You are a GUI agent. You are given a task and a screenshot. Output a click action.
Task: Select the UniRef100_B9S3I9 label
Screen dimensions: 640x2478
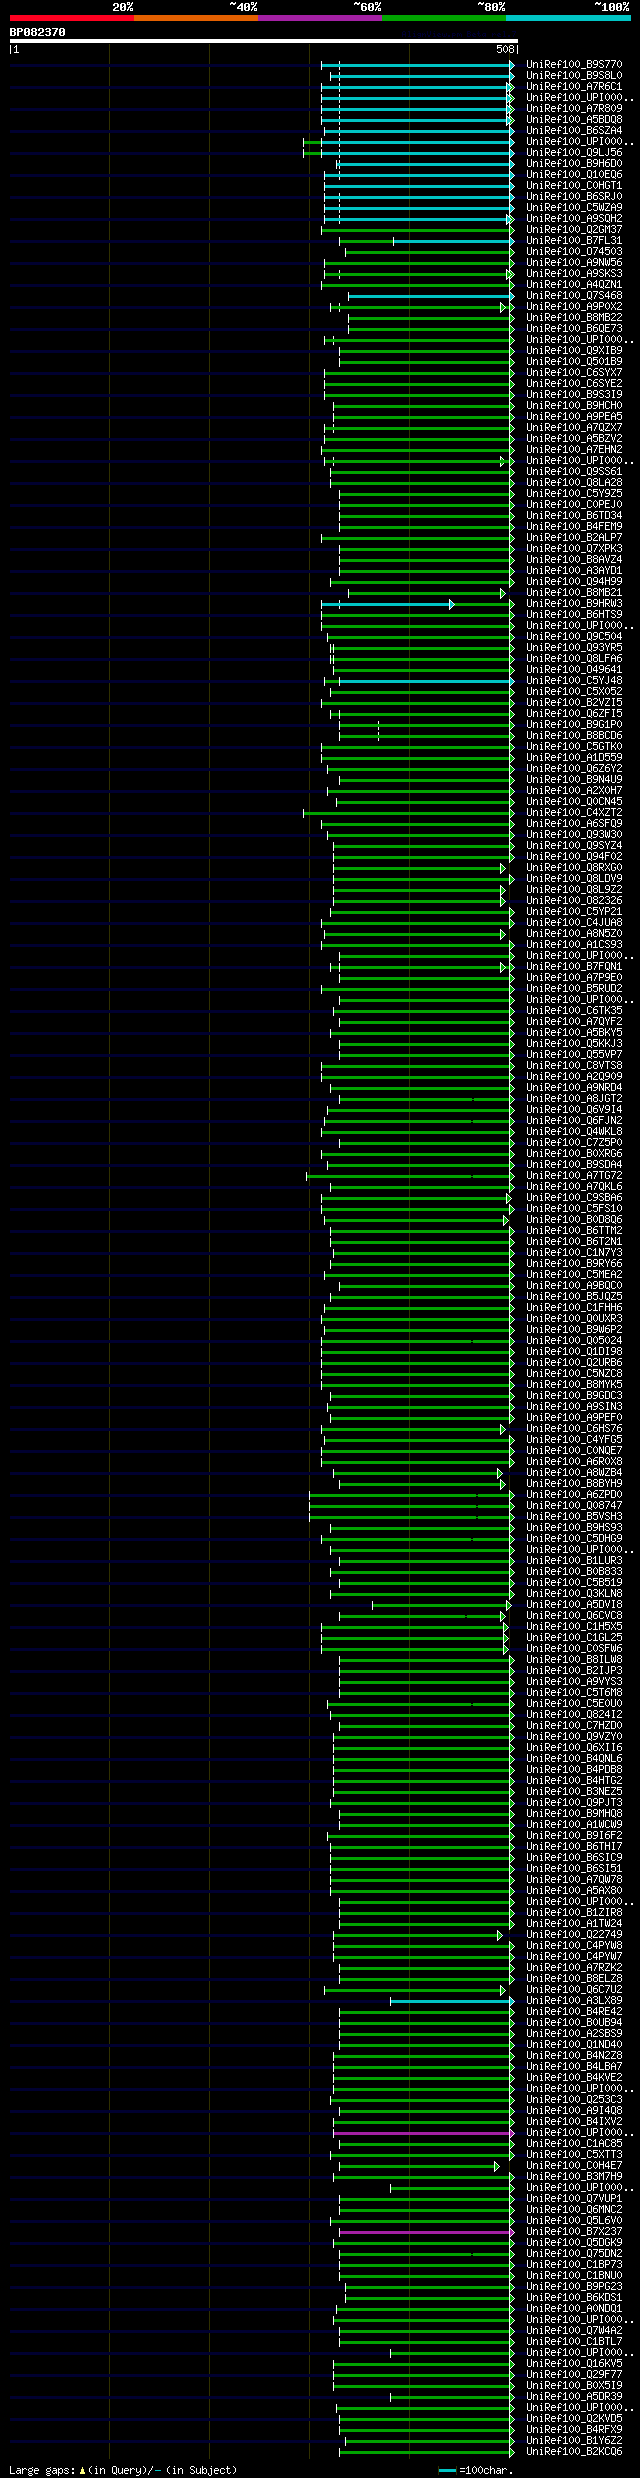click(x=574, y=395)
